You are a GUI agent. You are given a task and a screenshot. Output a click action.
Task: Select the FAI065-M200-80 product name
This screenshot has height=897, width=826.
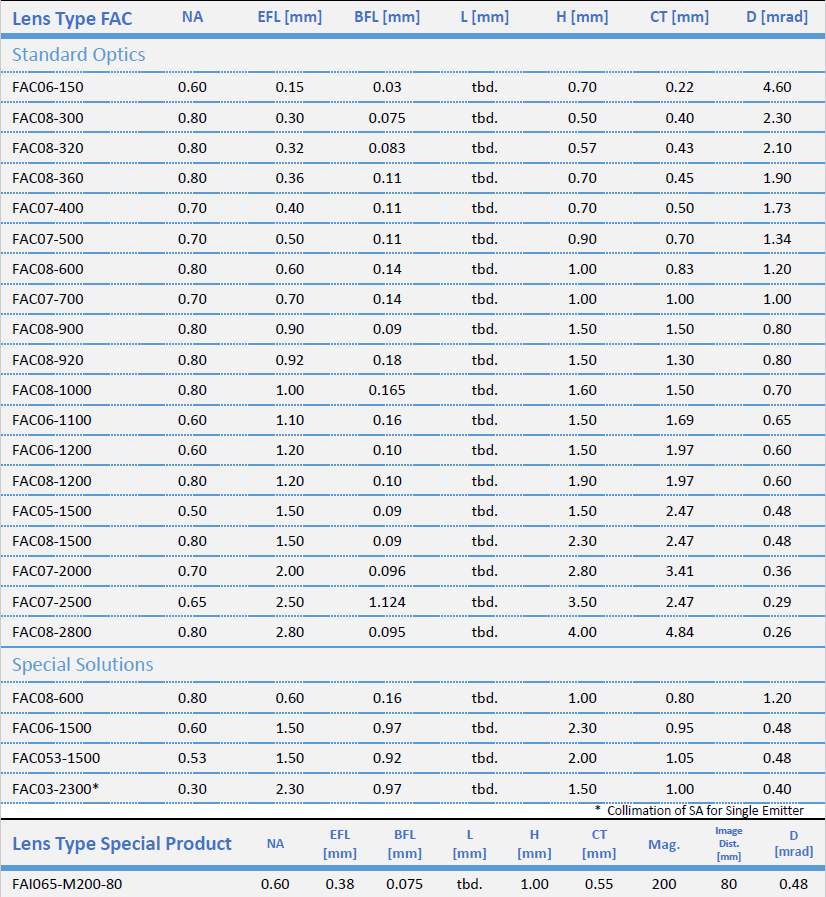click(x=67, y=884)
